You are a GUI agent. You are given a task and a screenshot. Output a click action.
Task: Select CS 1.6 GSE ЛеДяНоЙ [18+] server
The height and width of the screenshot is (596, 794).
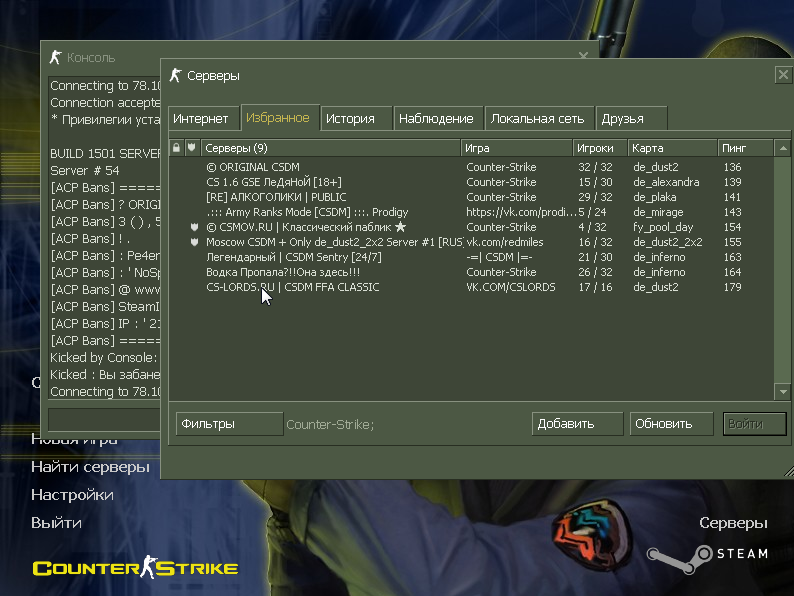(471, 182)
